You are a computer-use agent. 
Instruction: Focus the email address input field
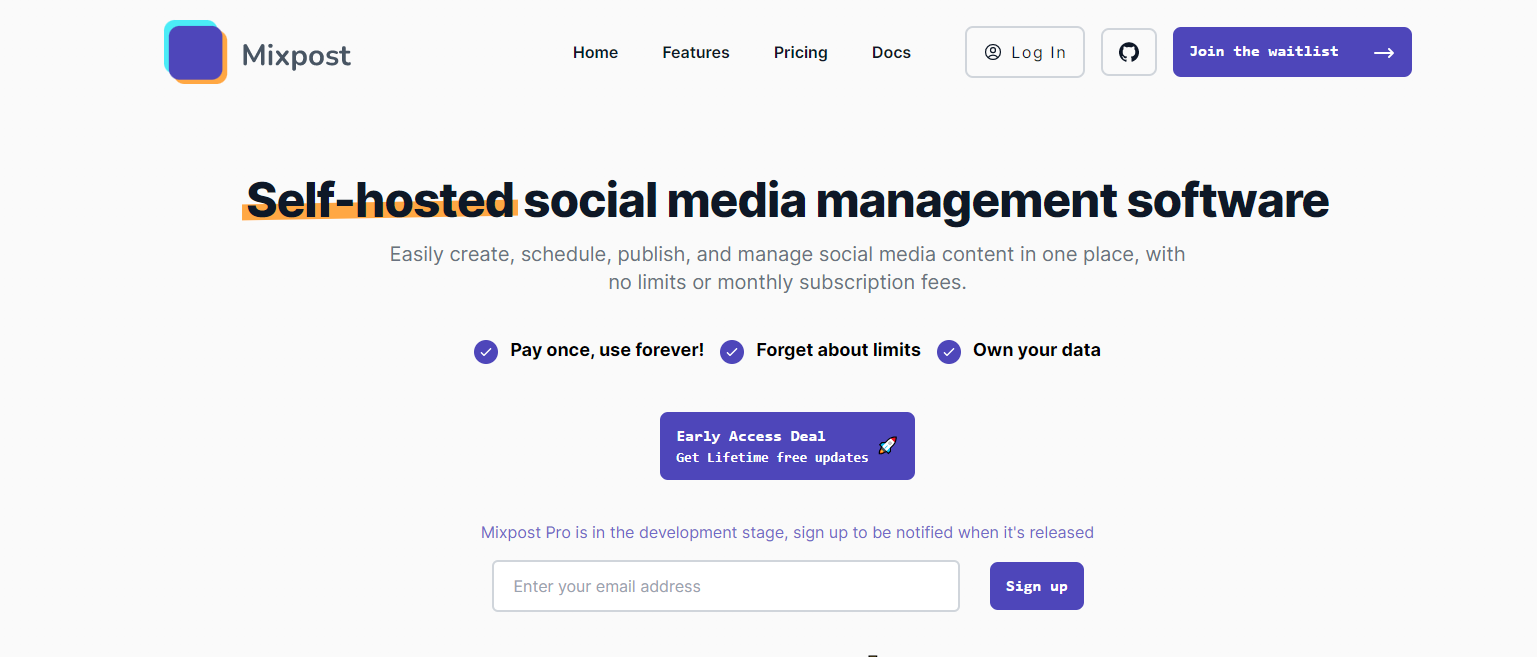pyautogui.click(x=726, y=586)
